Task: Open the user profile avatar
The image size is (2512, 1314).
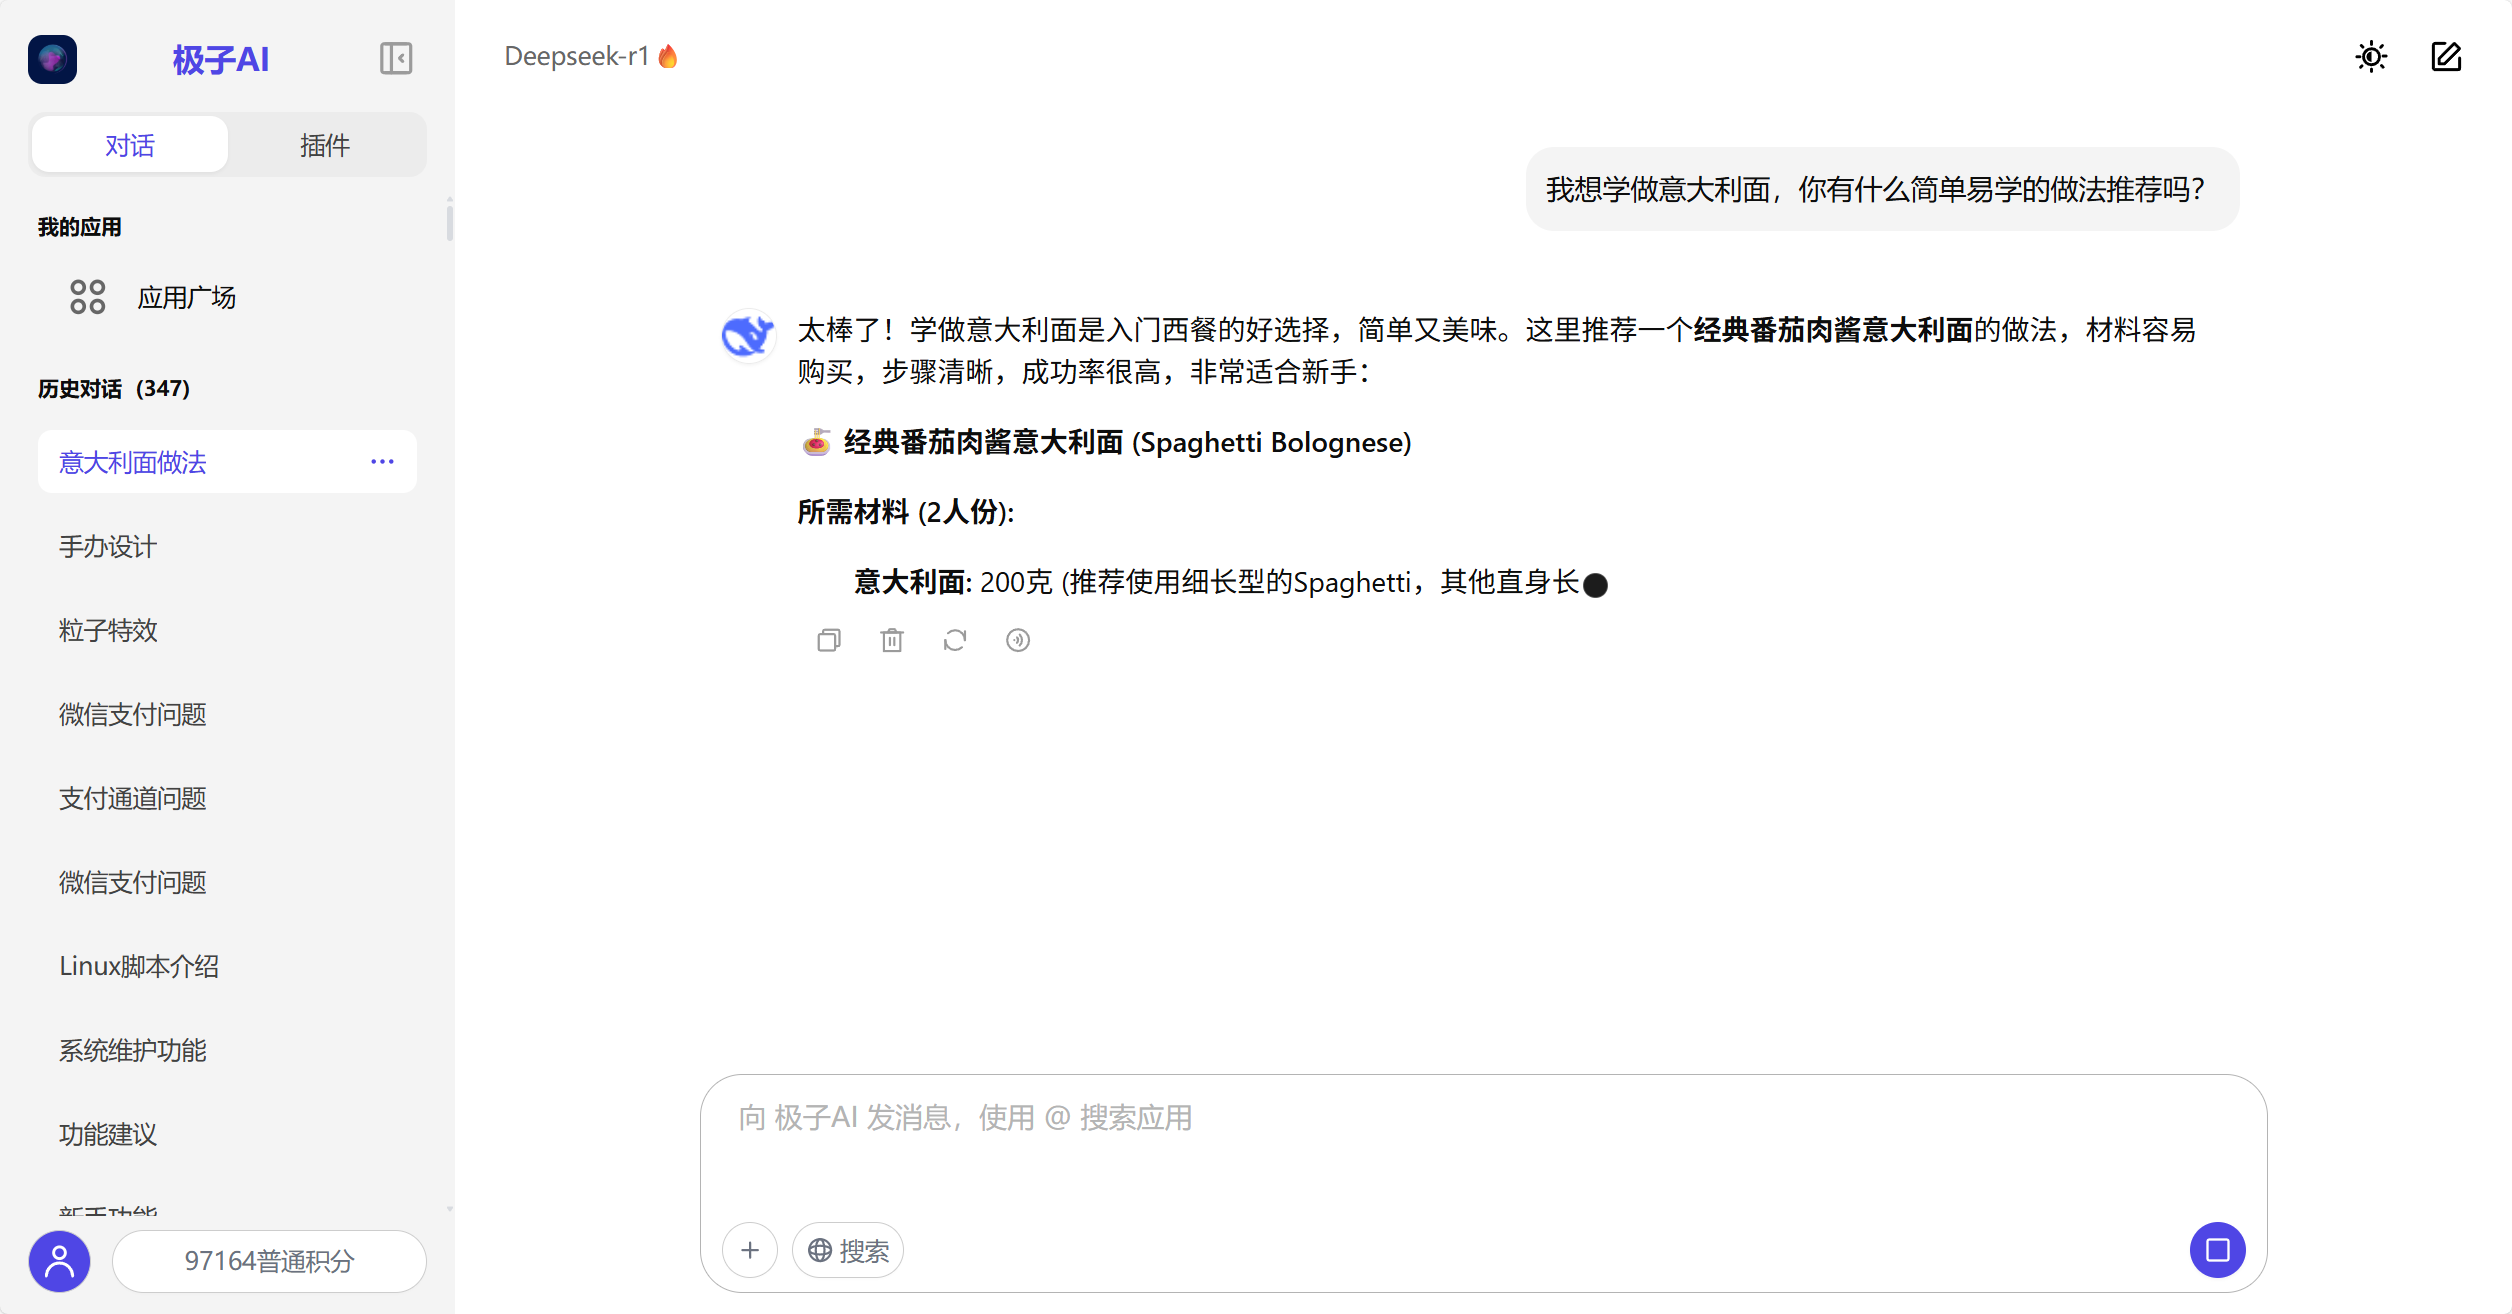Action: tap(59, 1261)
